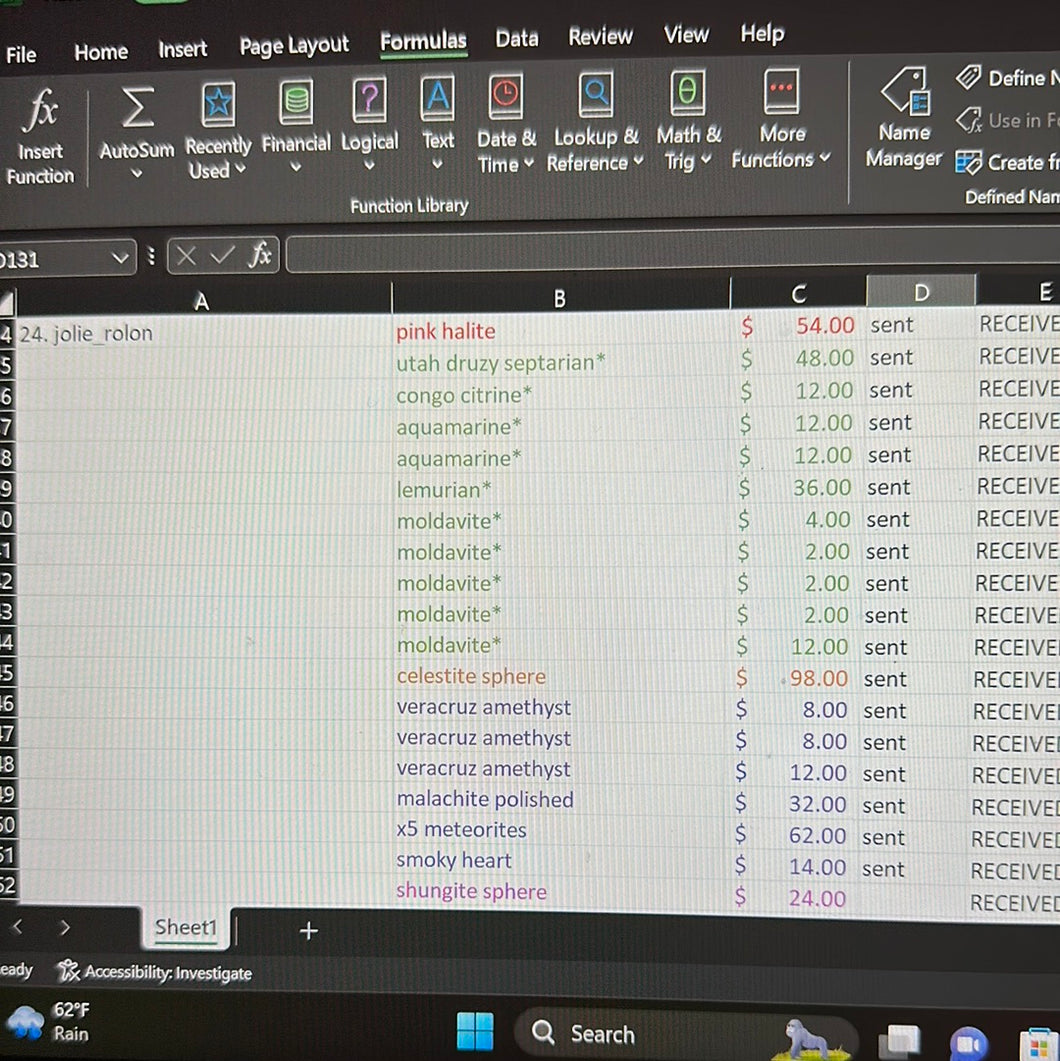
Task: Expand AutoSum dropdown arrow
Action: click(137, 173)
